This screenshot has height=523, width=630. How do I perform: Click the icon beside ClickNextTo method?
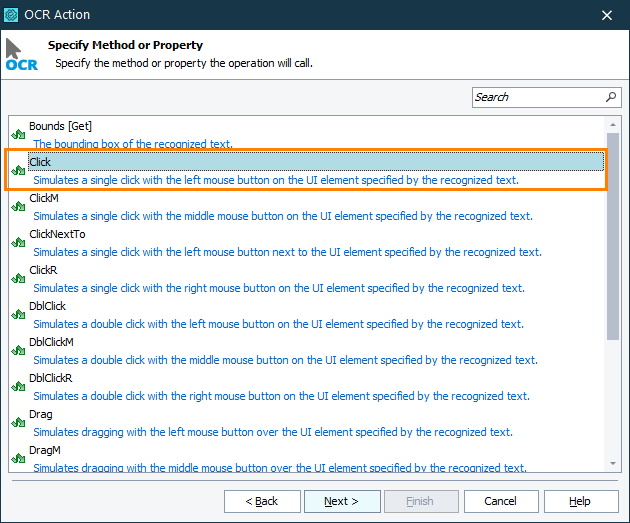18,242
